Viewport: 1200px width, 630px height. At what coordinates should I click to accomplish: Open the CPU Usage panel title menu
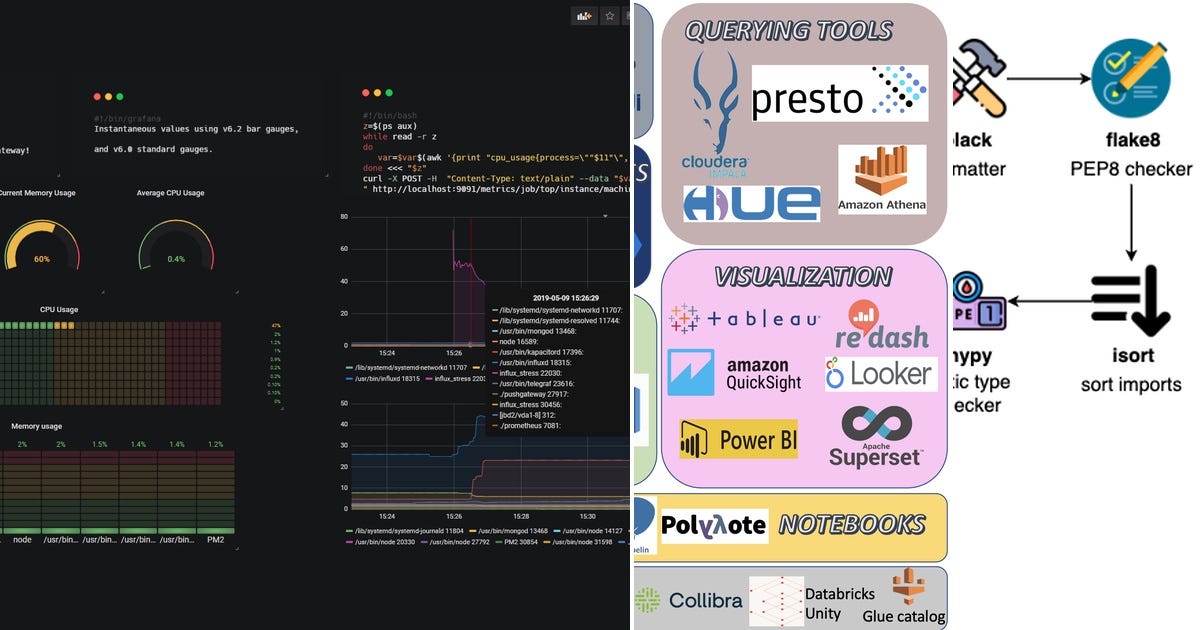coord(59,310)
